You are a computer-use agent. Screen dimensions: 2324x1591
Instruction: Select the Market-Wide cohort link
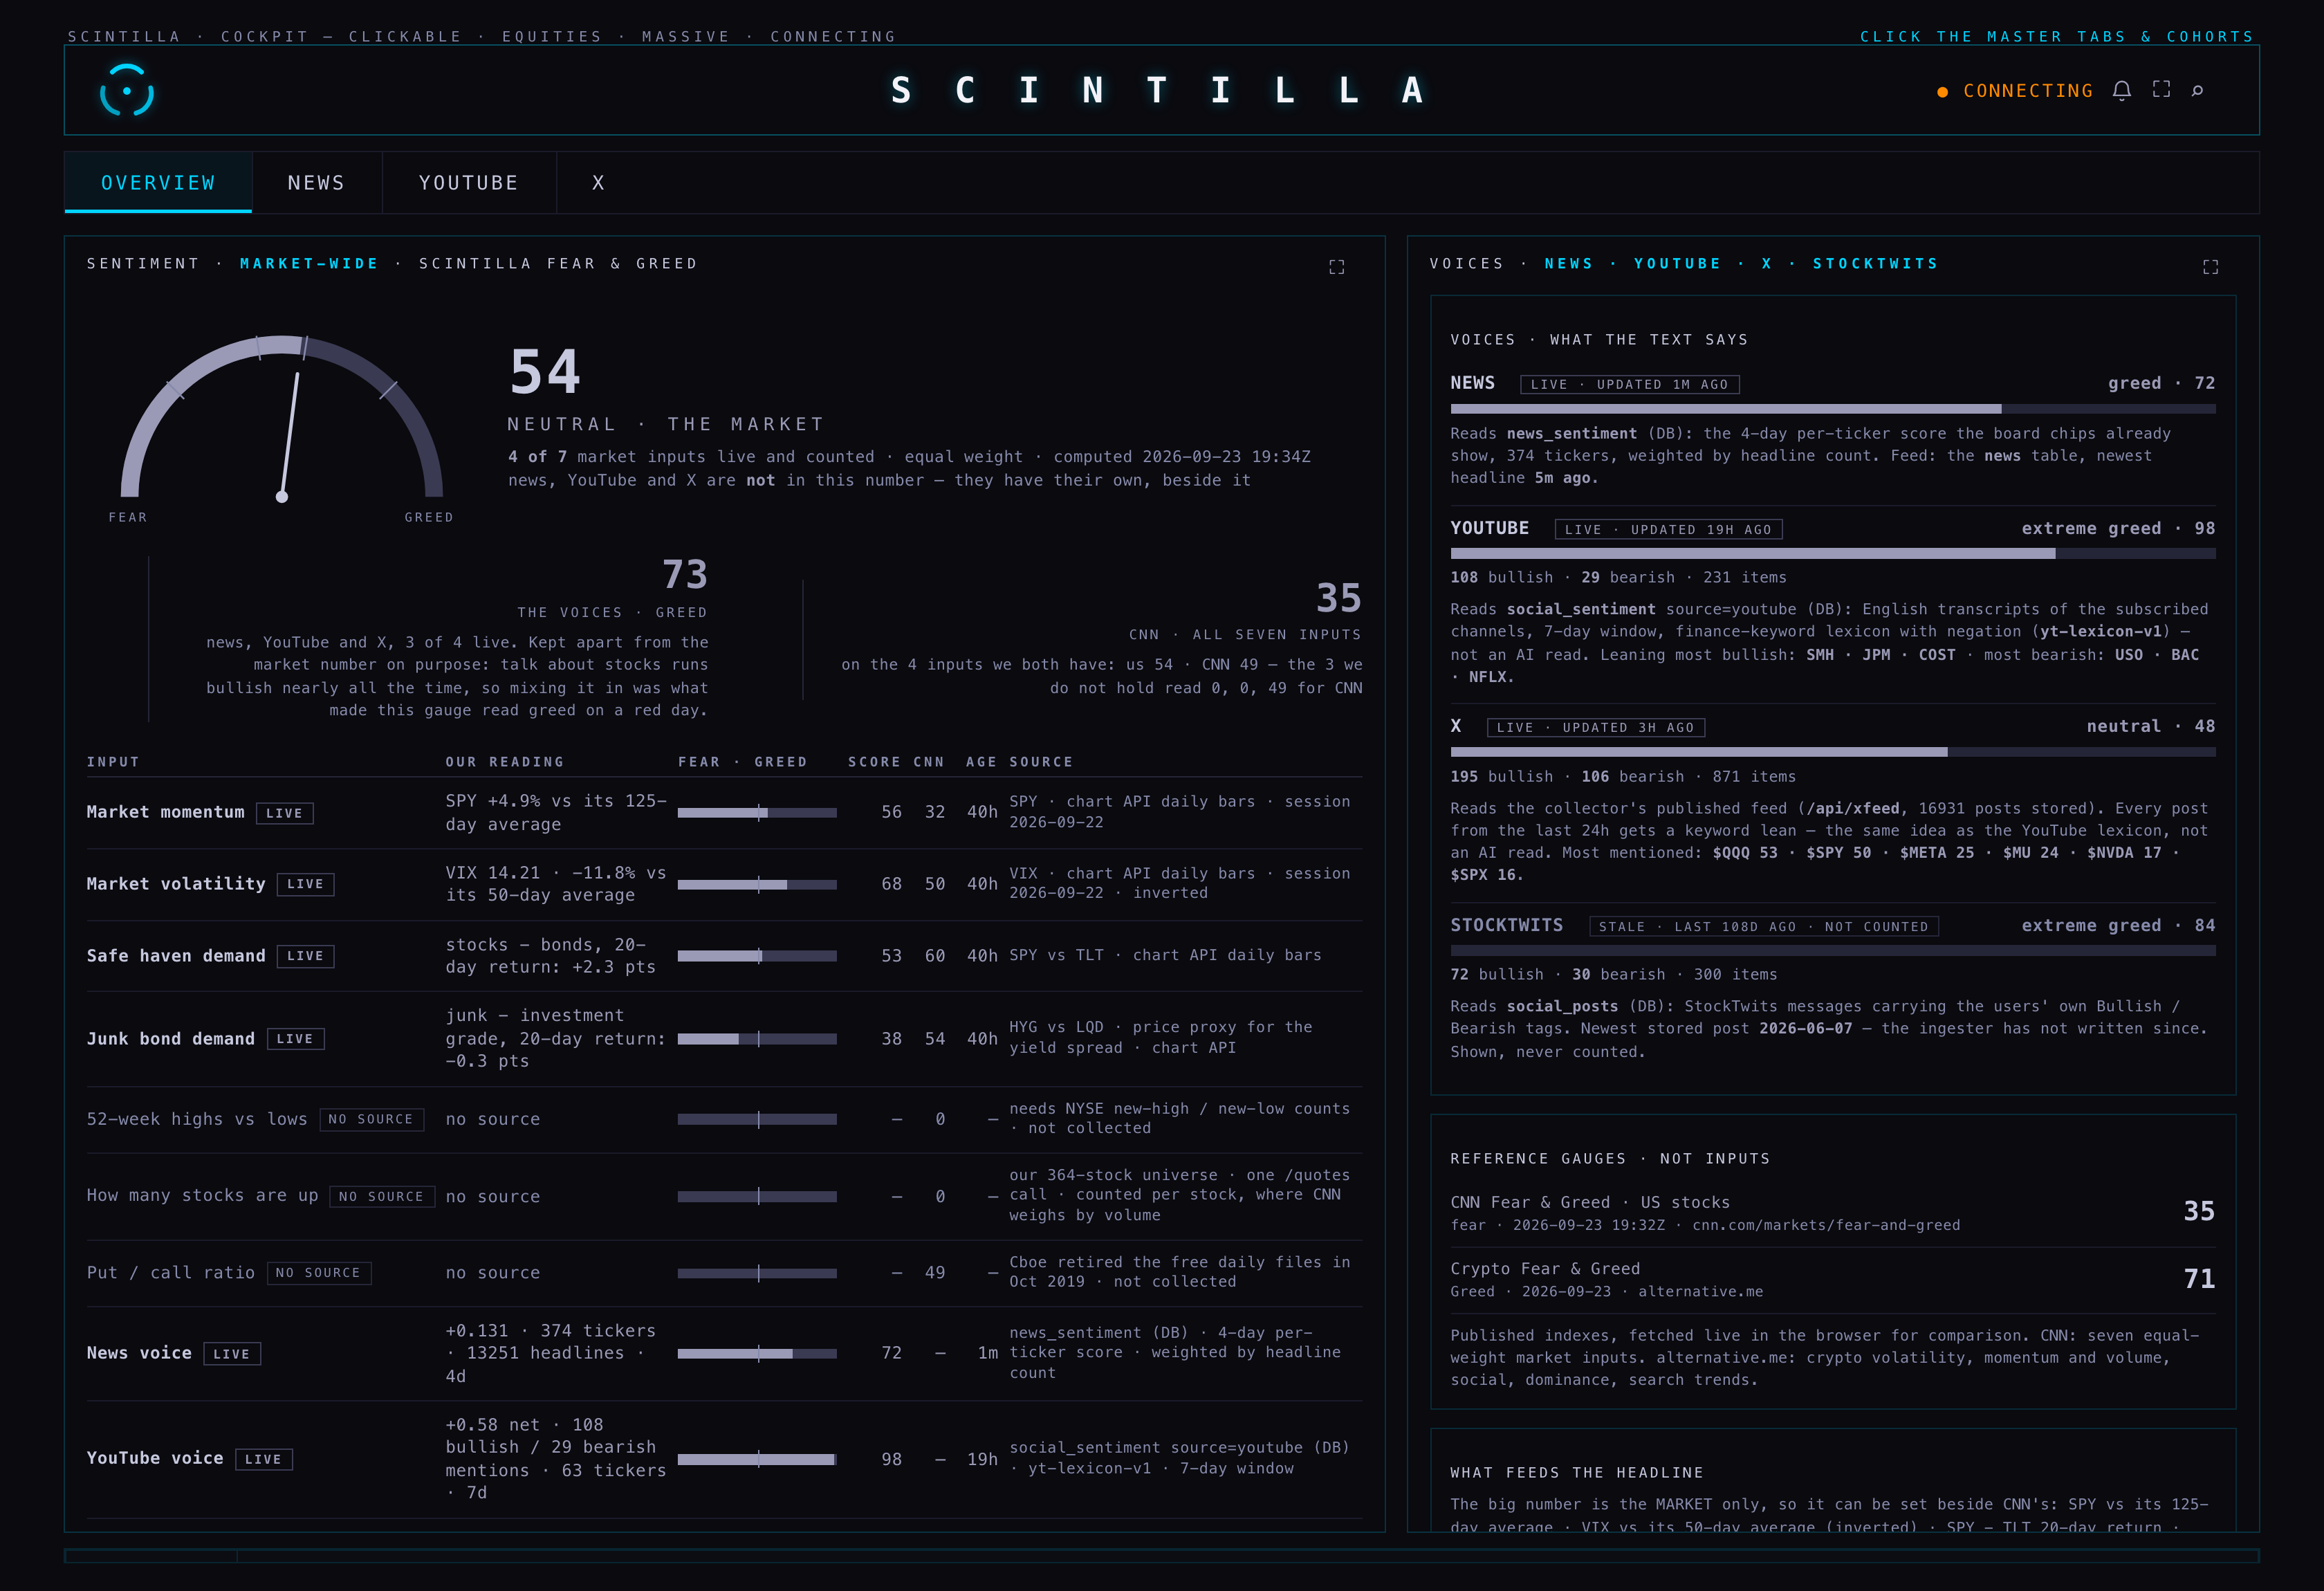click(x=309, y=264)
